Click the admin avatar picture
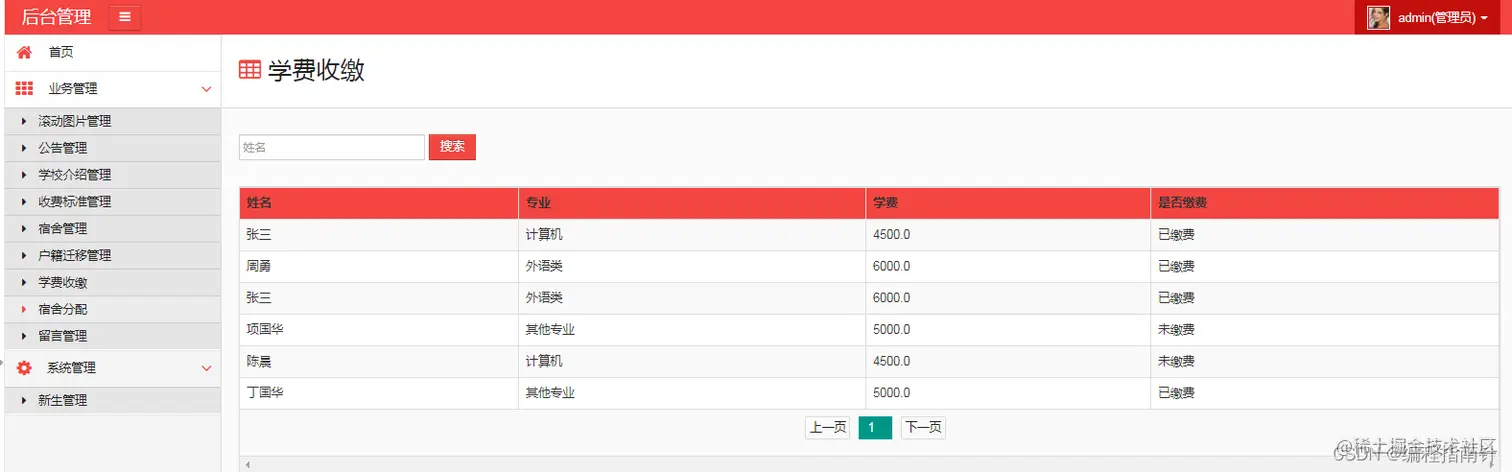 (x=1379, y=17)
